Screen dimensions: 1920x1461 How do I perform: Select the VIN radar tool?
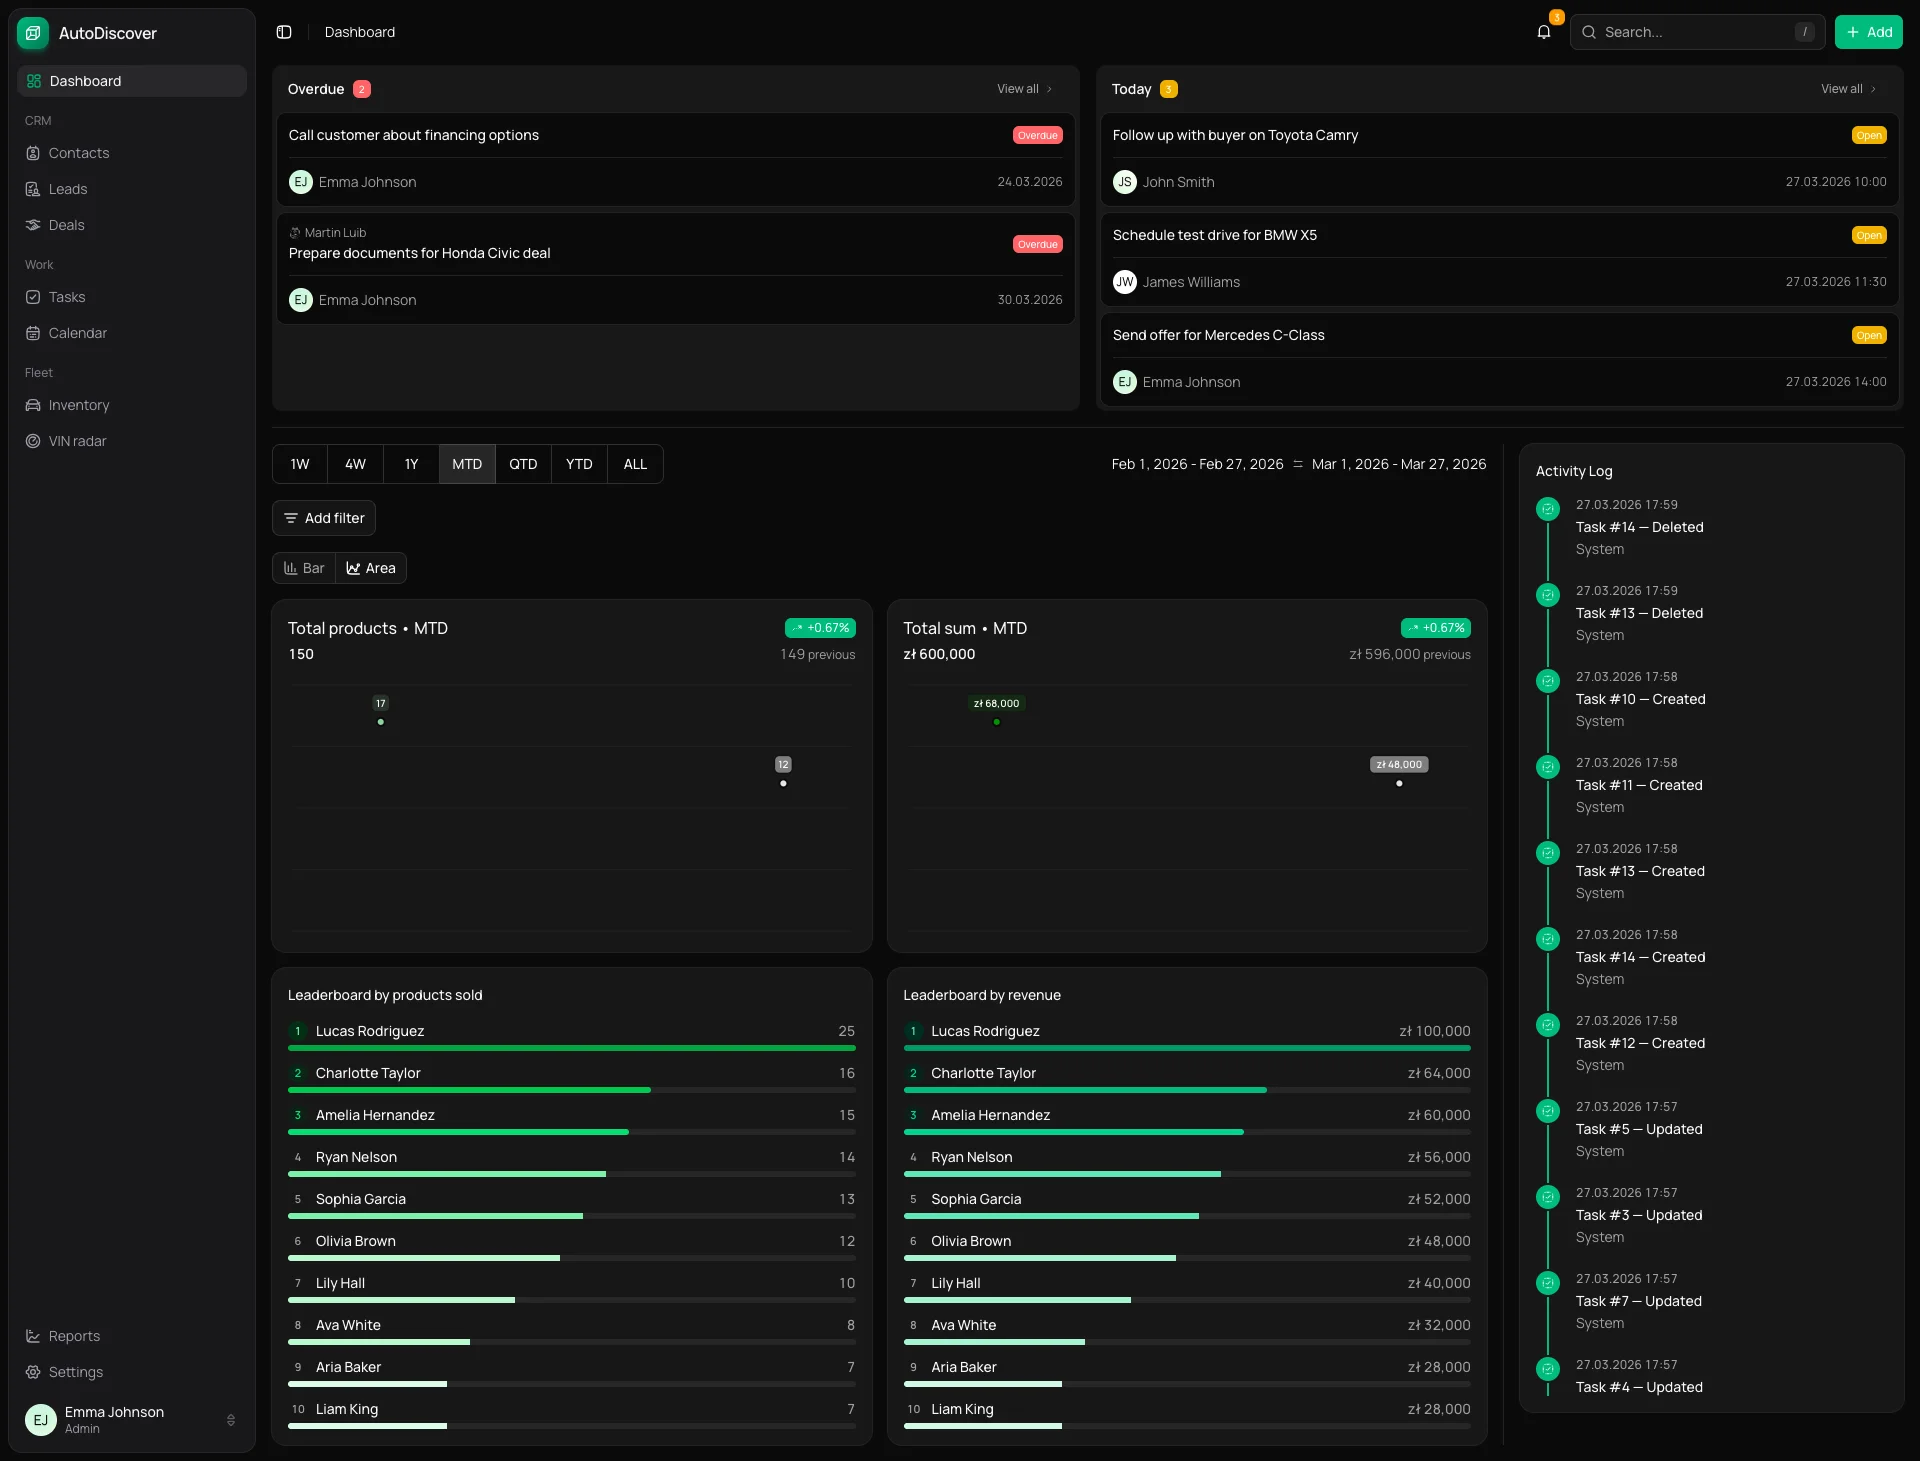77,440
